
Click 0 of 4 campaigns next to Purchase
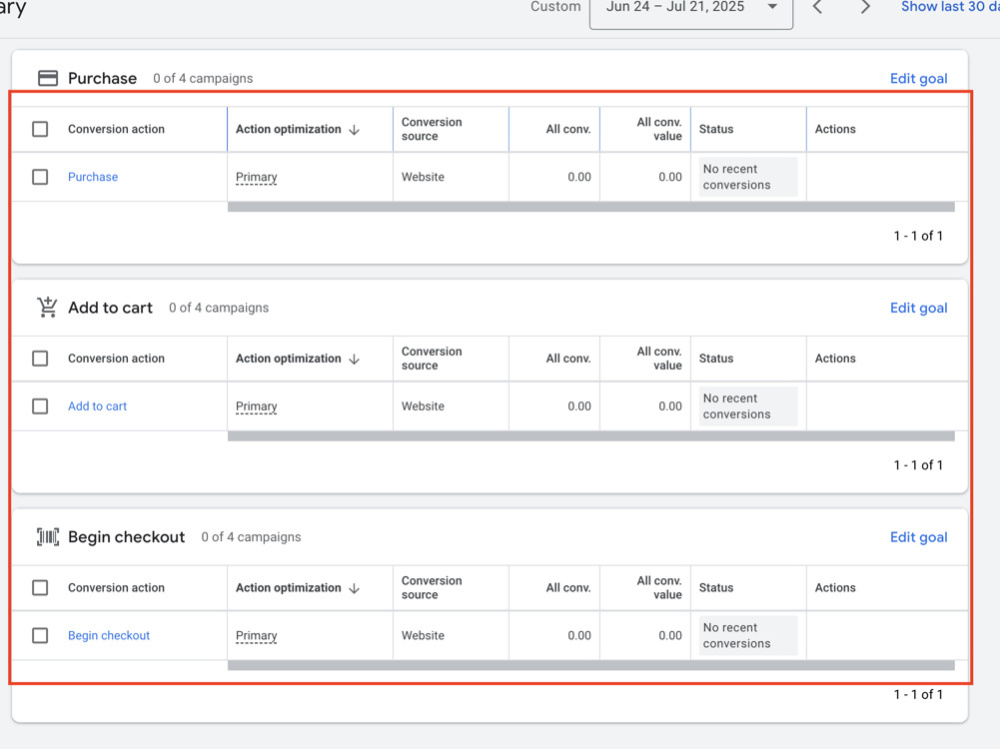point(203,78)
